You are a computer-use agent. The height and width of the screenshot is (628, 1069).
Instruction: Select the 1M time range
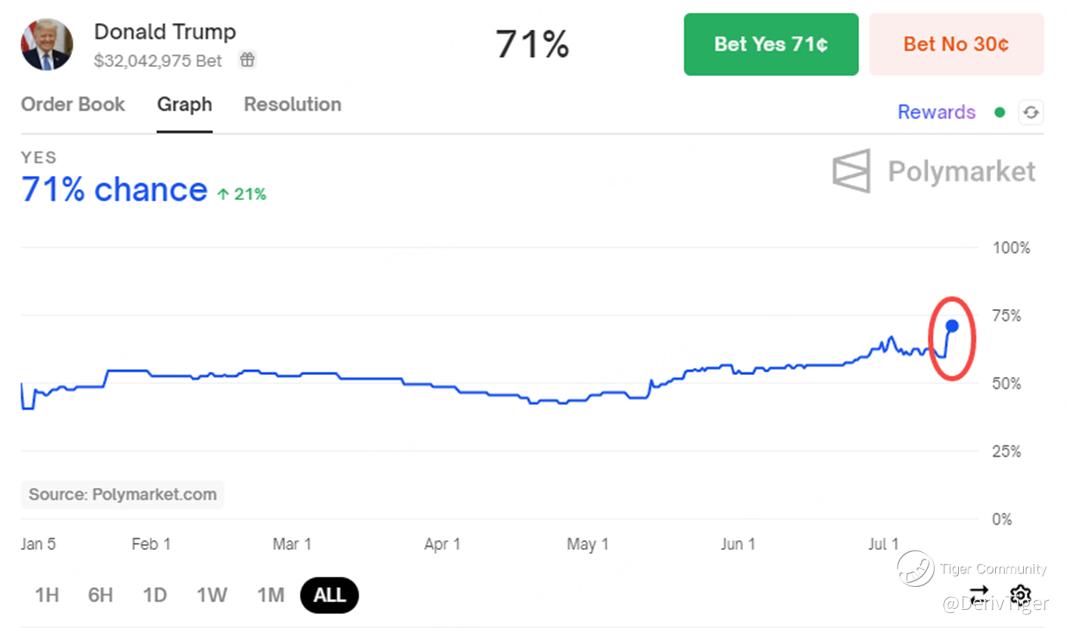coord(270,595)
